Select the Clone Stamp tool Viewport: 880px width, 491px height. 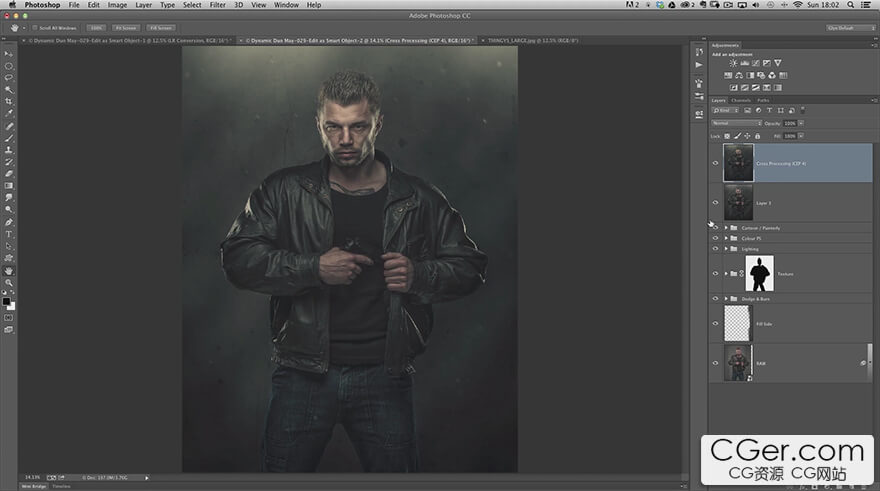click(x=8, y=150)
